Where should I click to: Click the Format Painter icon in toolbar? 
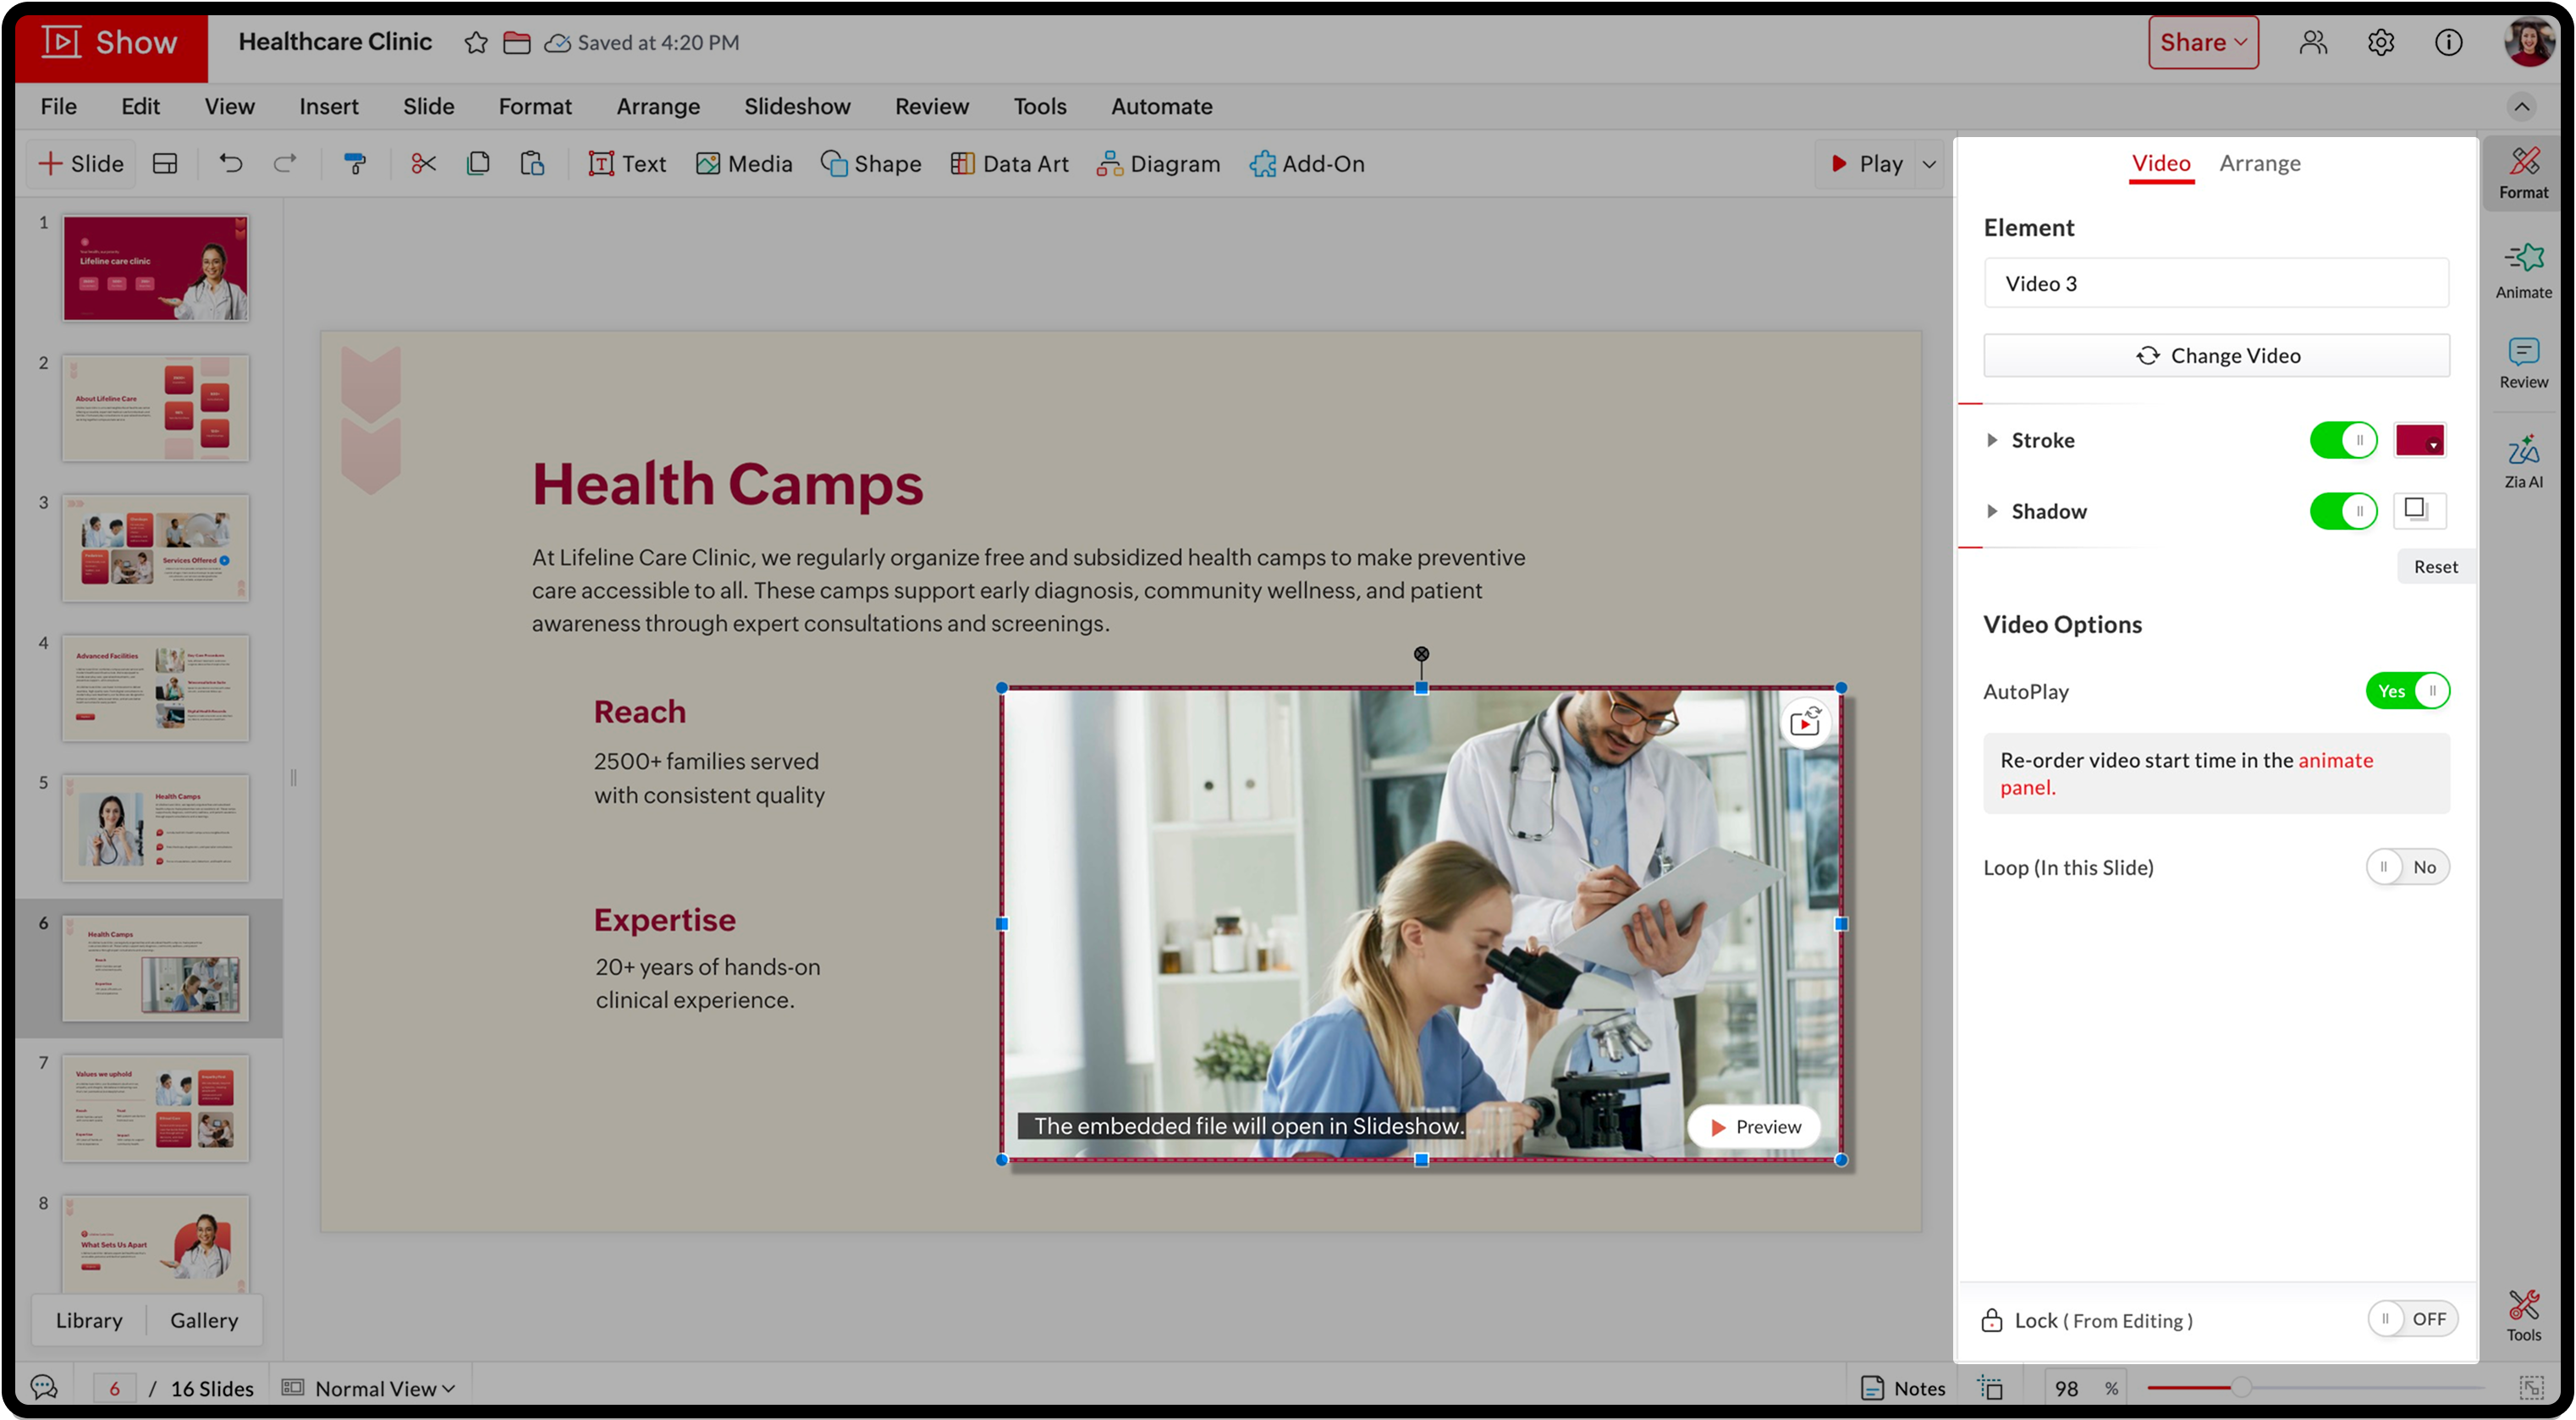[355, 163]
